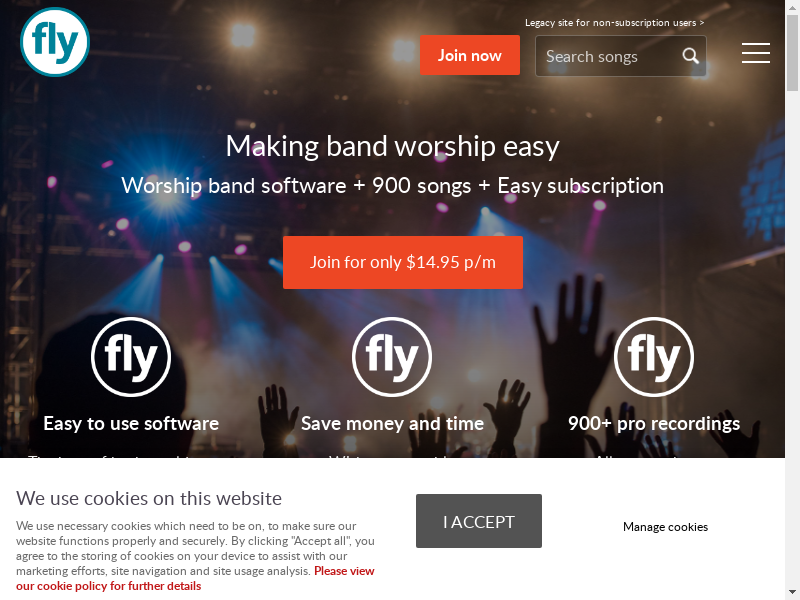This screenshot has height=600, width=800.
Task: Click the Easy to use software heading
Action: pyautogui.click(x=131, y=423)
